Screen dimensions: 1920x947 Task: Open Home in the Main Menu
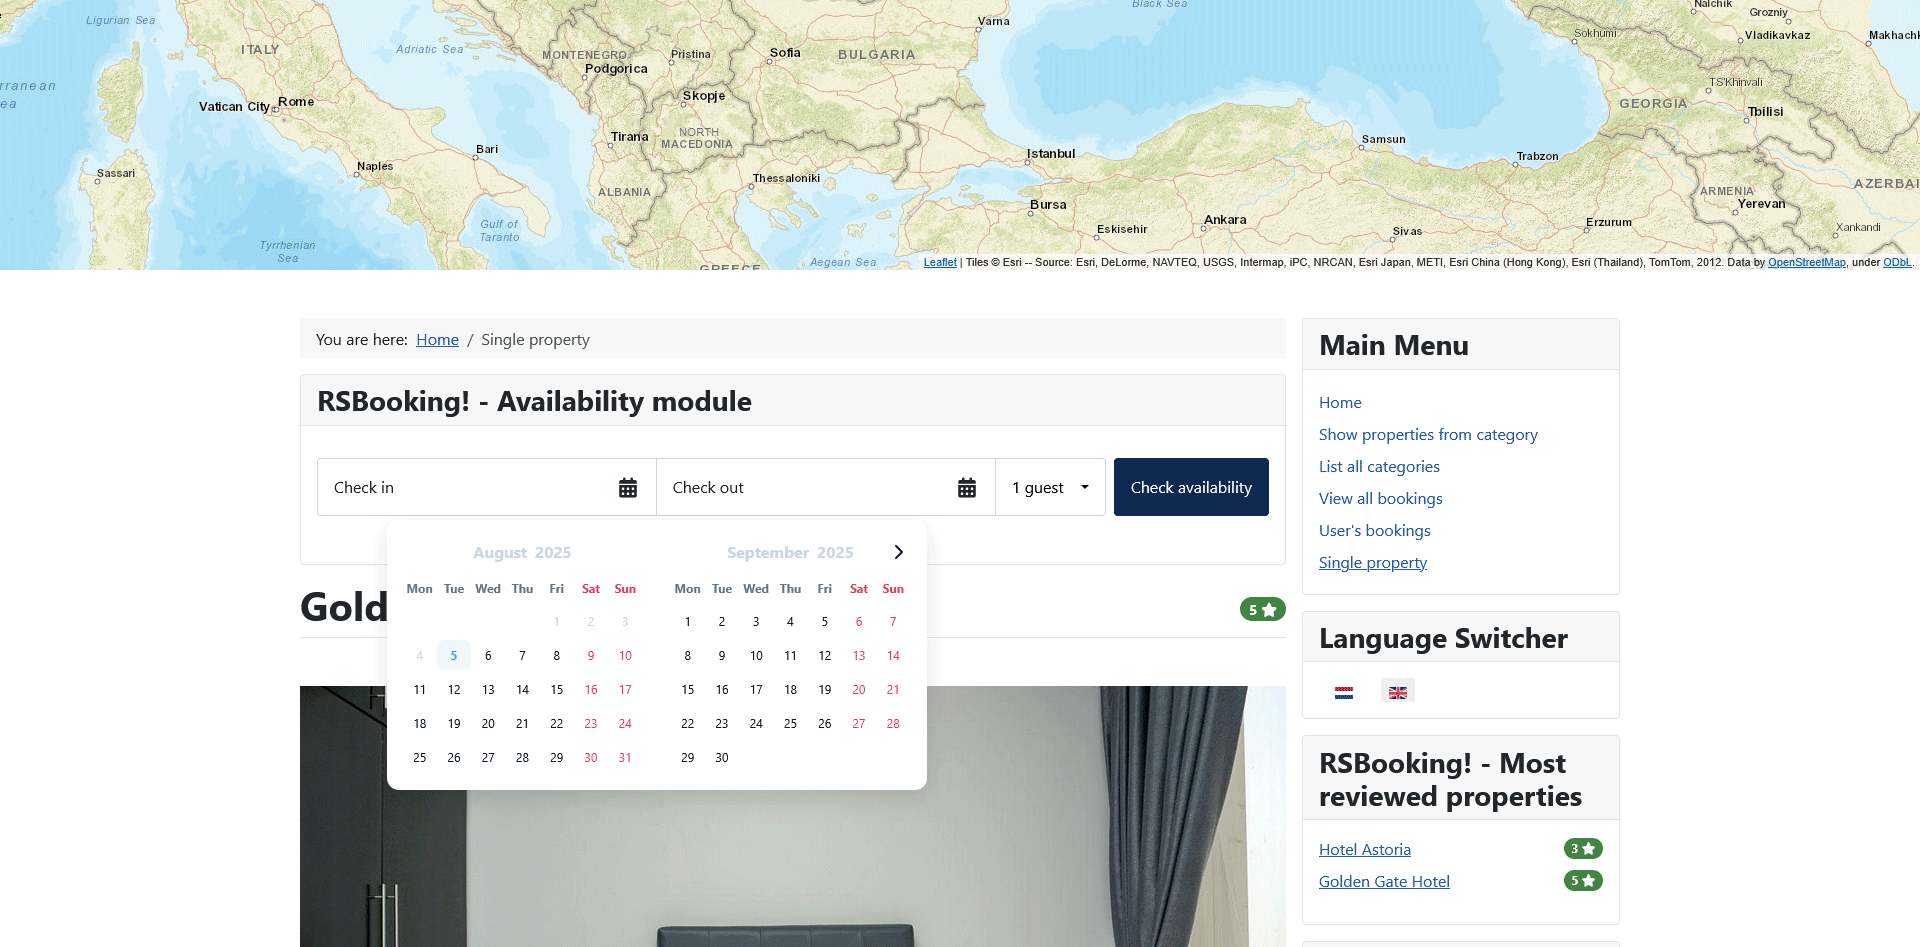click(1340, 402)
